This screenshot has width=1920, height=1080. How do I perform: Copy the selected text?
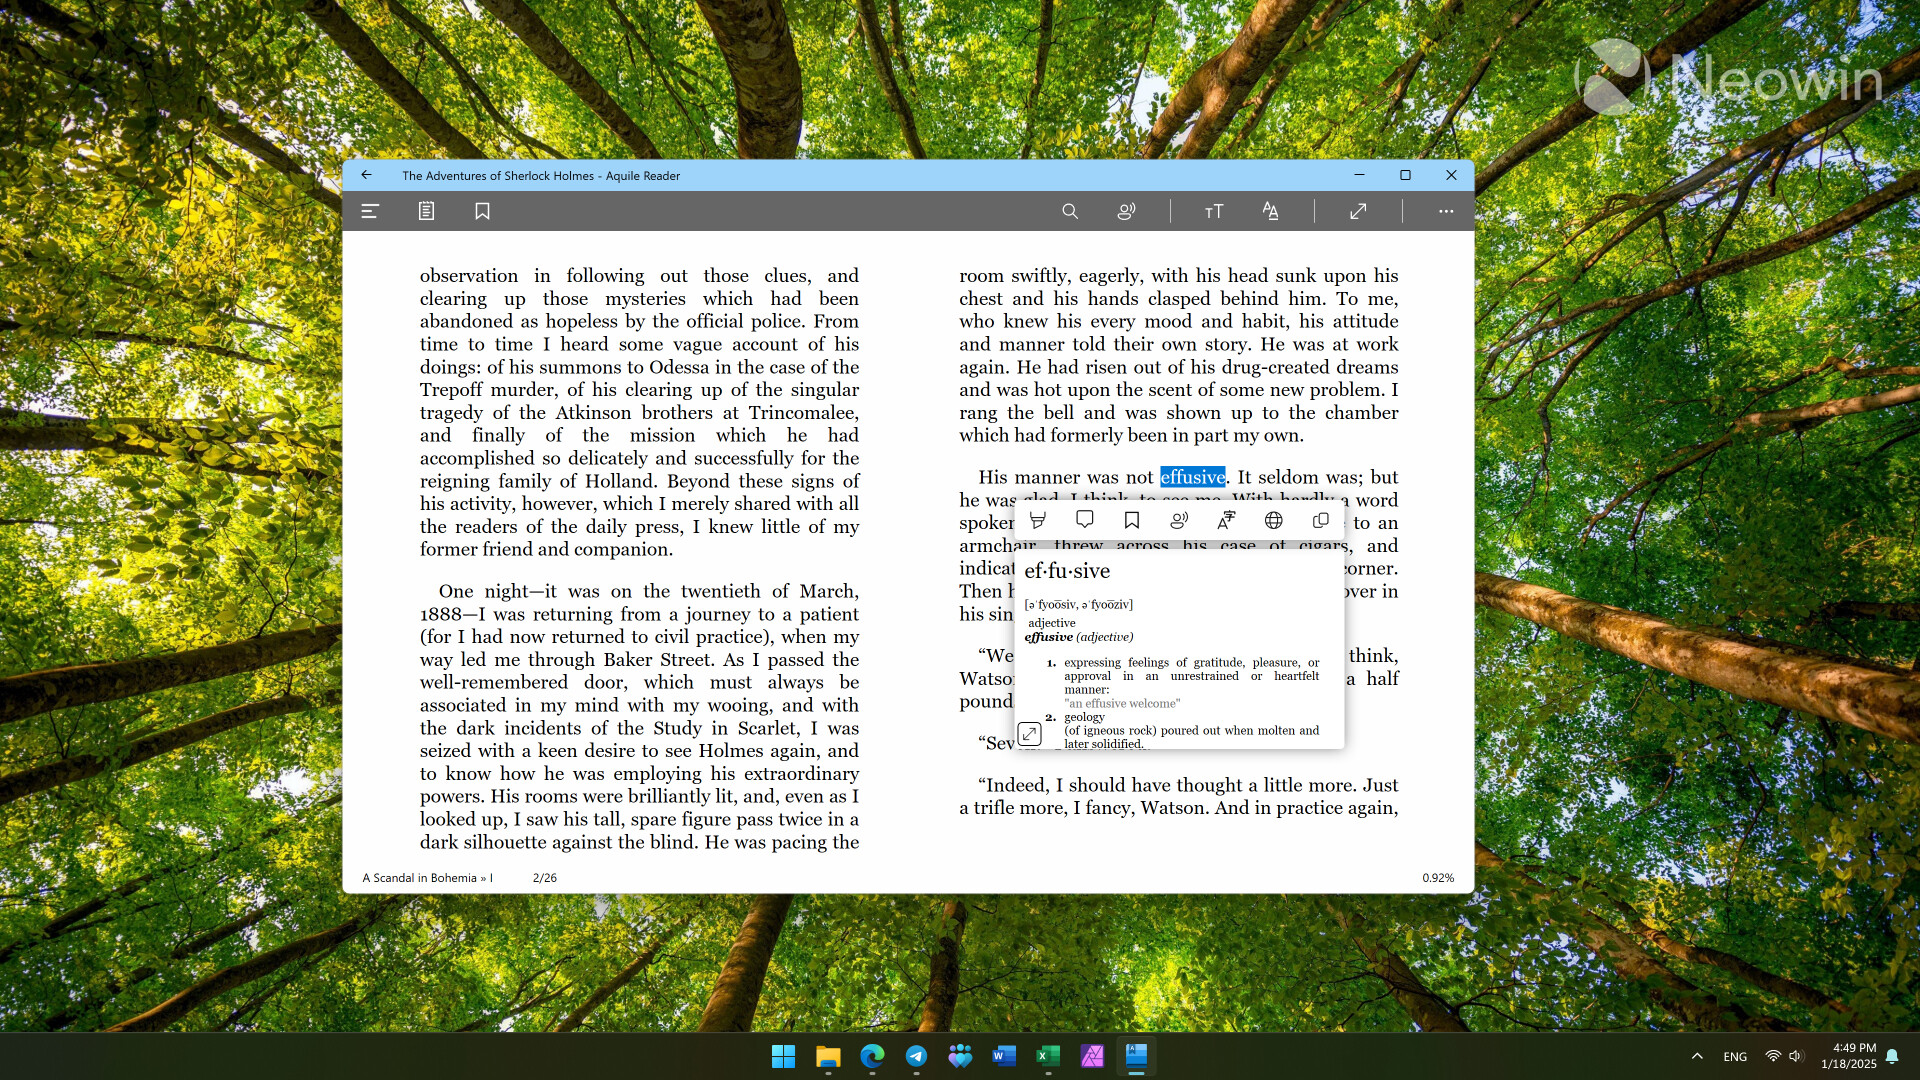(1320, 520)
